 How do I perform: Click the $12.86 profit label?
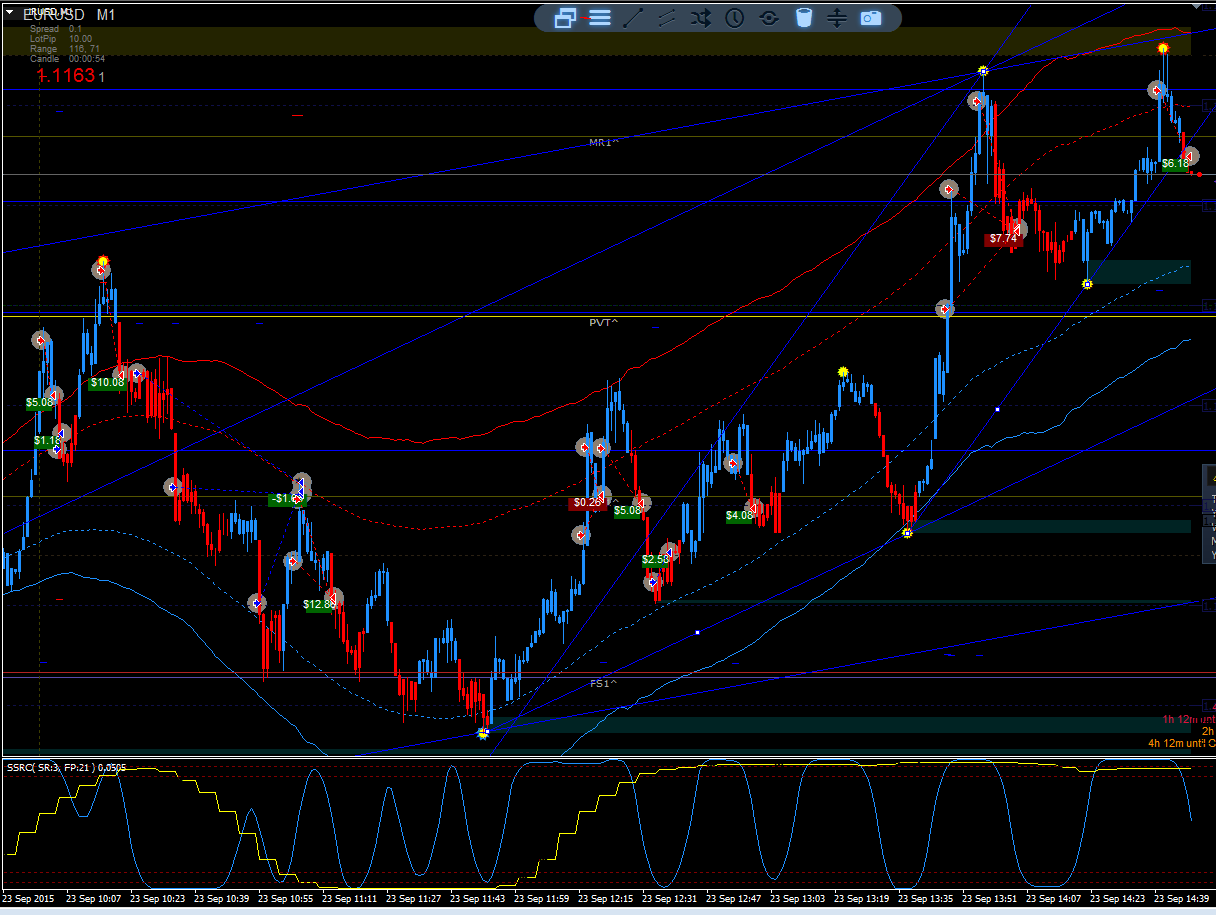point(320,604)
